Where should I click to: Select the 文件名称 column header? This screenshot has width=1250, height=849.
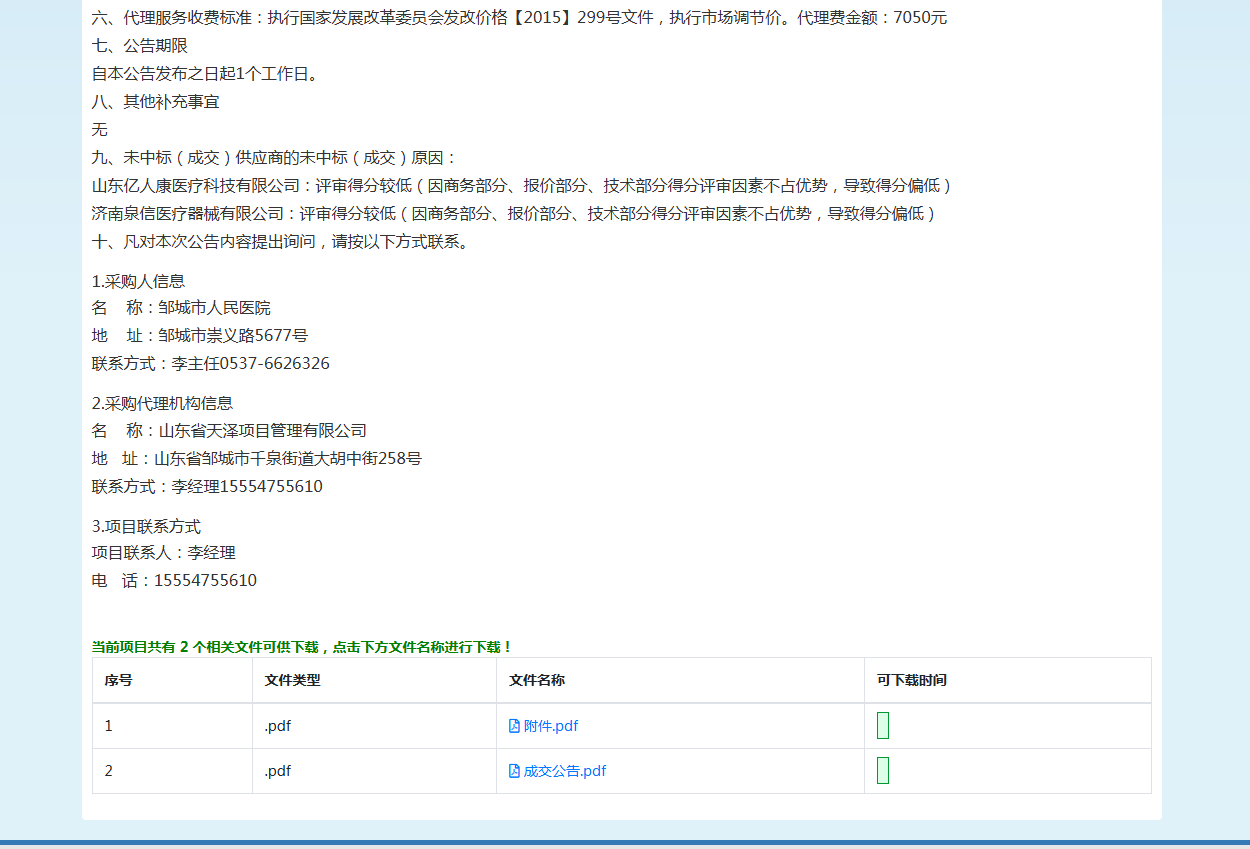coord(537,680)
